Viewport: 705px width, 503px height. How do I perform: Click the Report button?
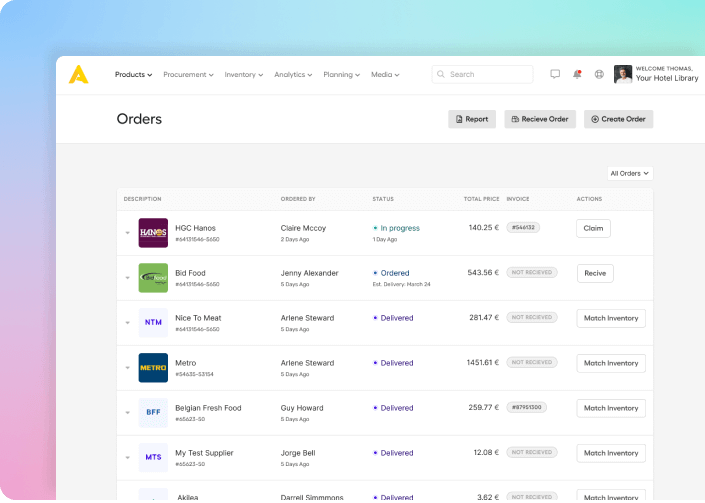472,119
